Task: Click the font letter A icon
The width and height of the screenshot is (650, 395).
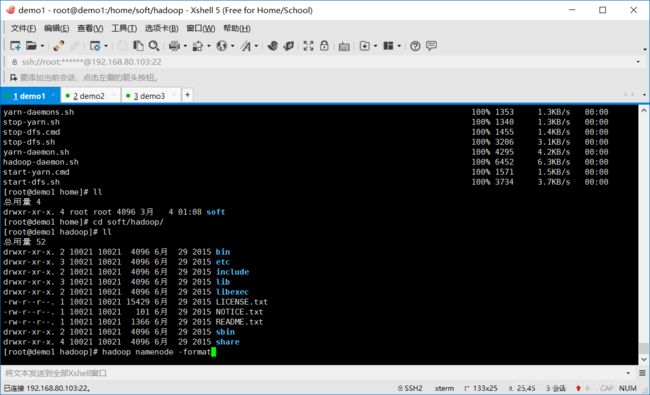Action: pyautogui.click(x=246, y=46)
